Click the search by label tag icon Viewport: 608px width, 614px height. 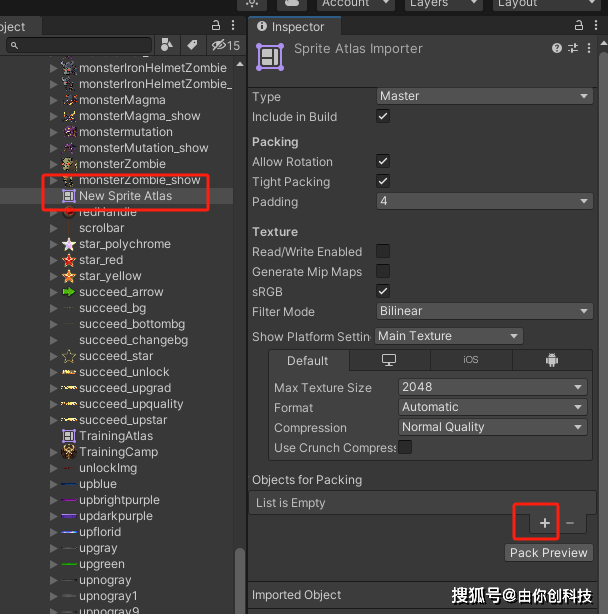(192, 45)
